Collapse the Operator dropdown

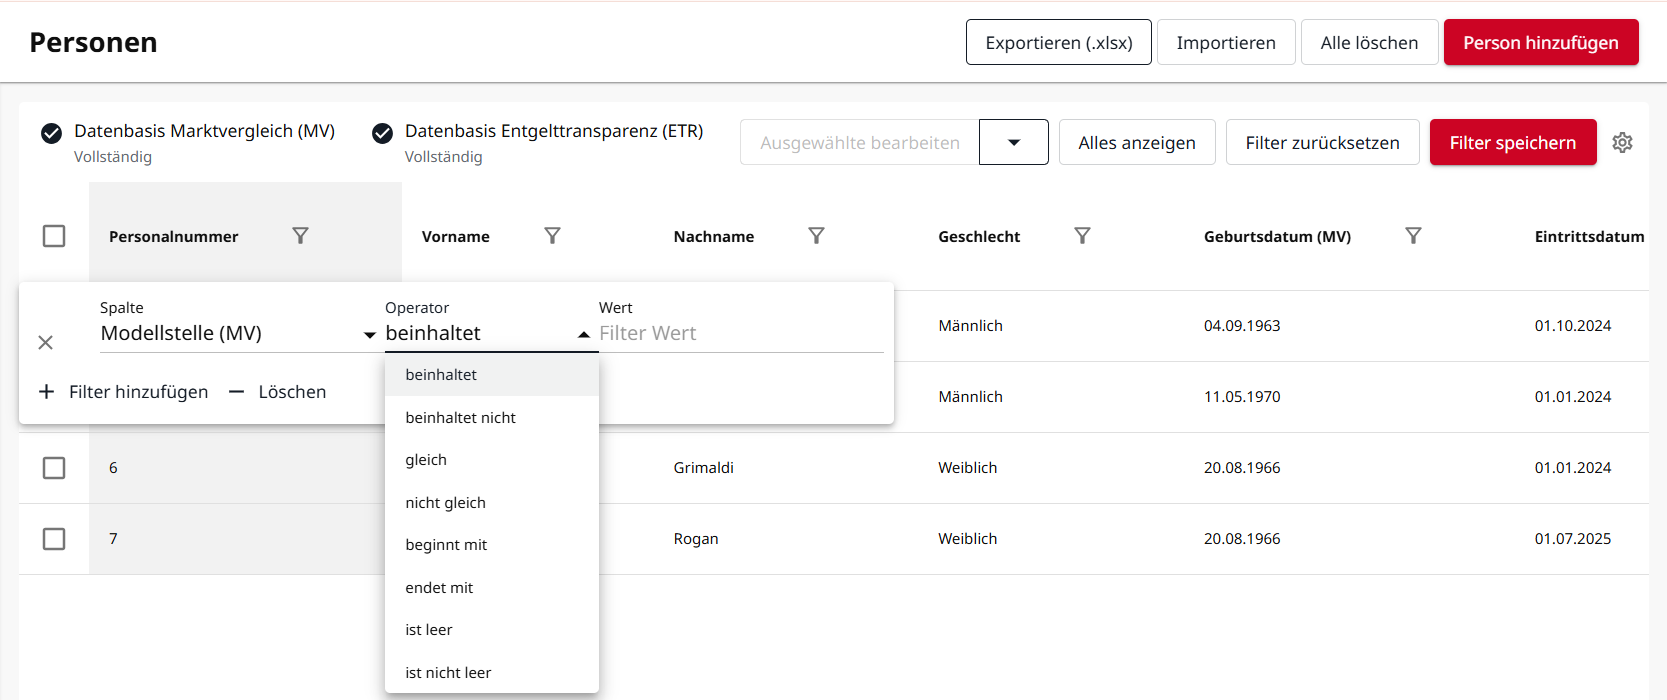(x=584, y=335)
